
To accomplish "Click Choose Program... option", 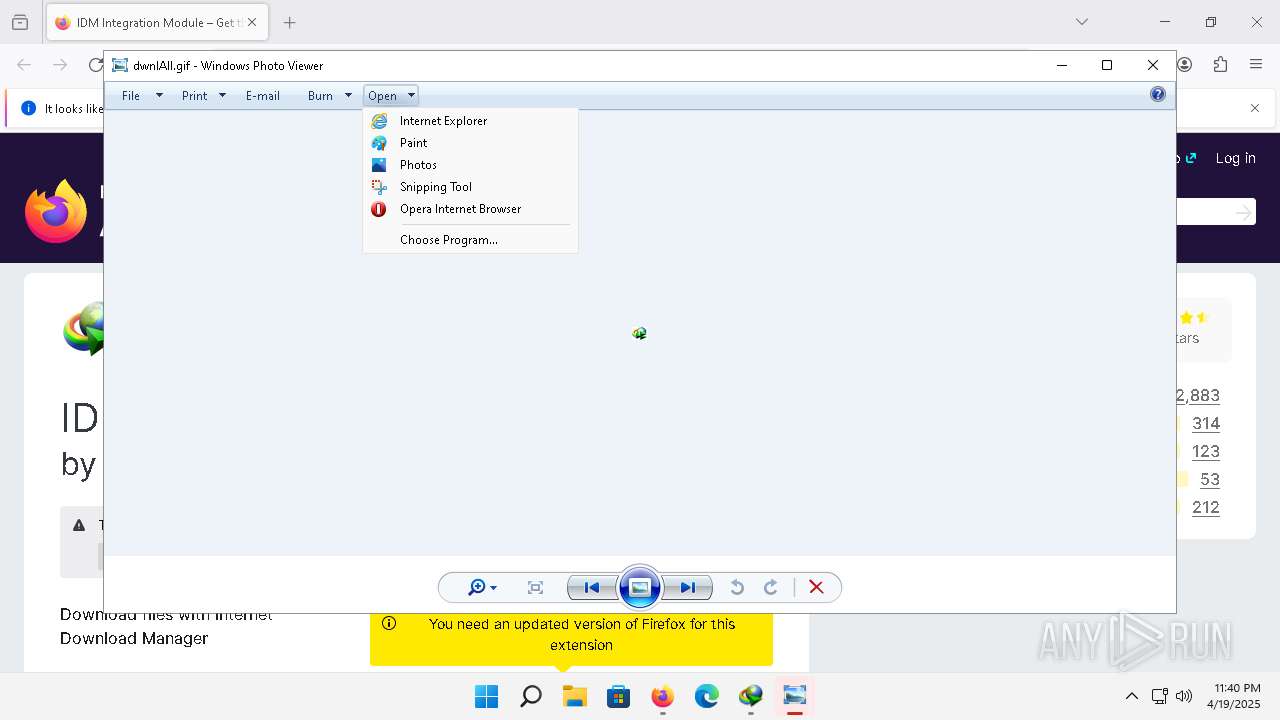I will pos(470,240).
